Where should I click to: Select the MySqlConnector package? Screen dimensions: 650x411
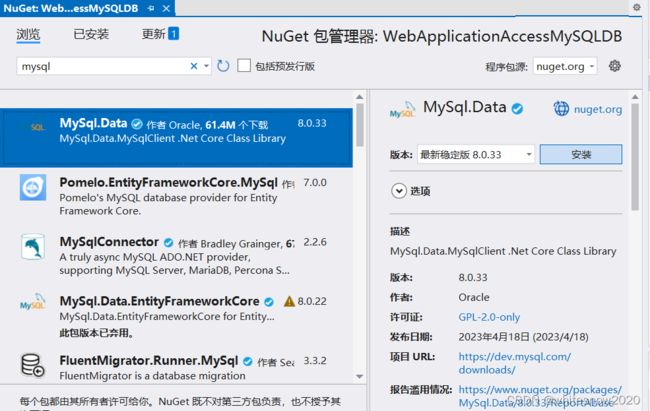[176, 256]
